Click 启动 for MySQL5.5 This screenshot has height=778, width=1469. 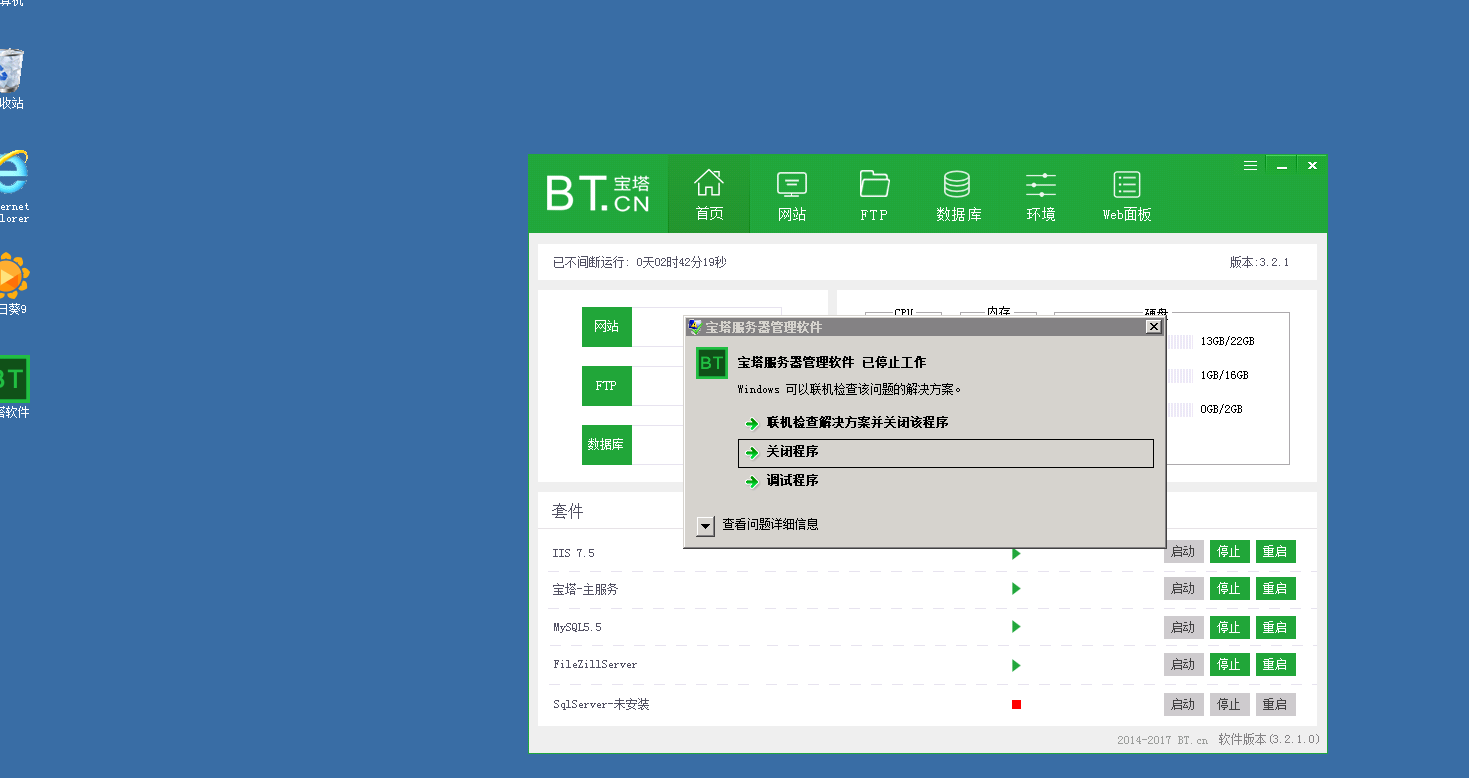point(1183,627)
